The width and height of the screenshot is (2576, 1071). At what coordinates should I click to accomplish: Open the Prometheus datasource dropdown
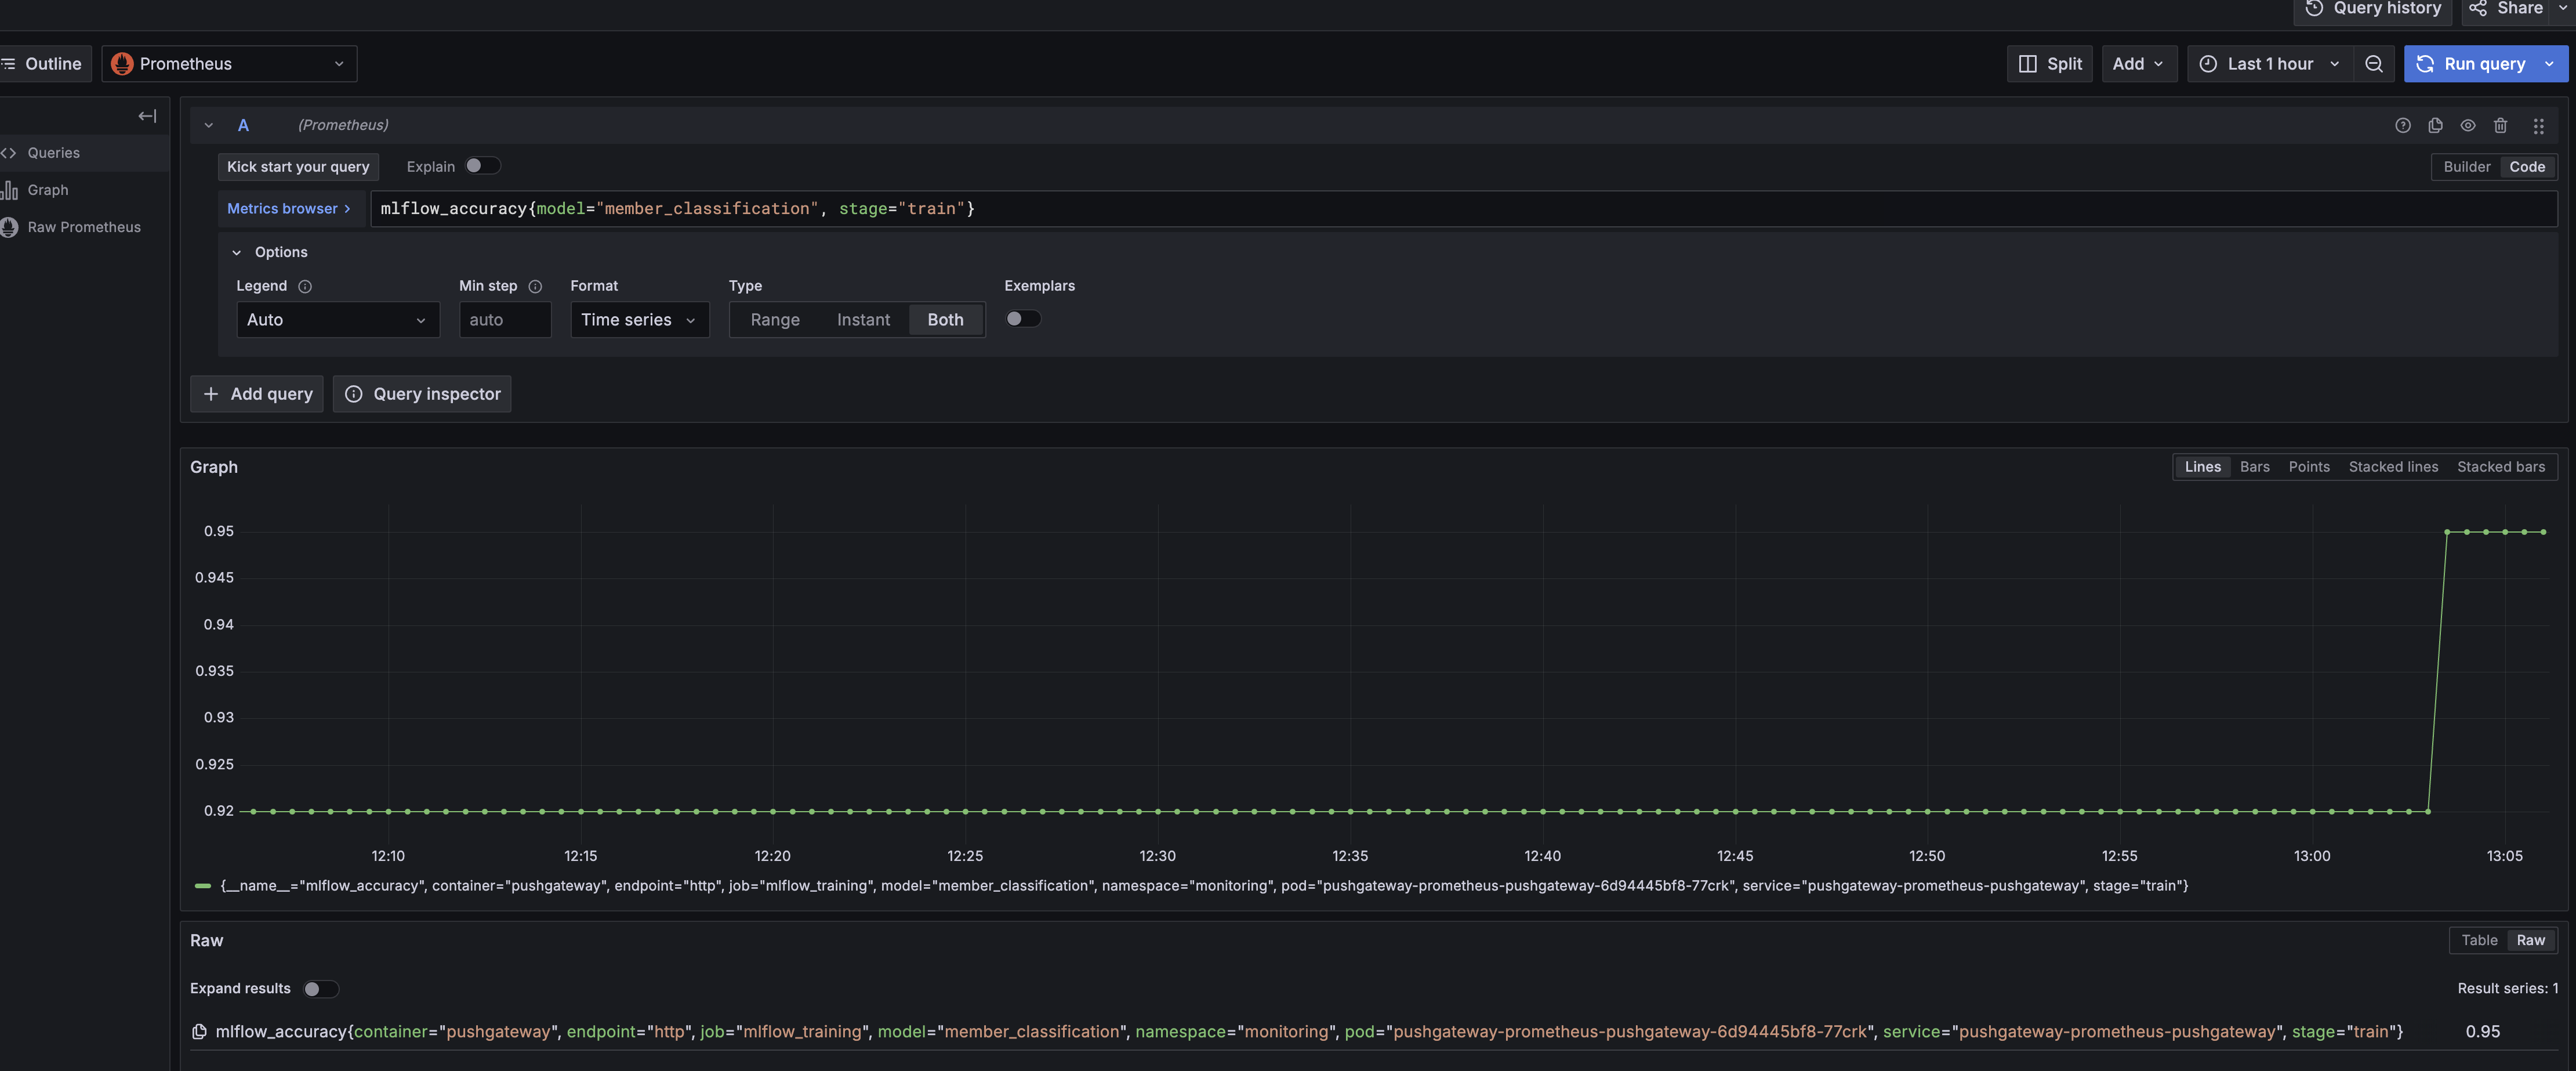pos(229,64)
